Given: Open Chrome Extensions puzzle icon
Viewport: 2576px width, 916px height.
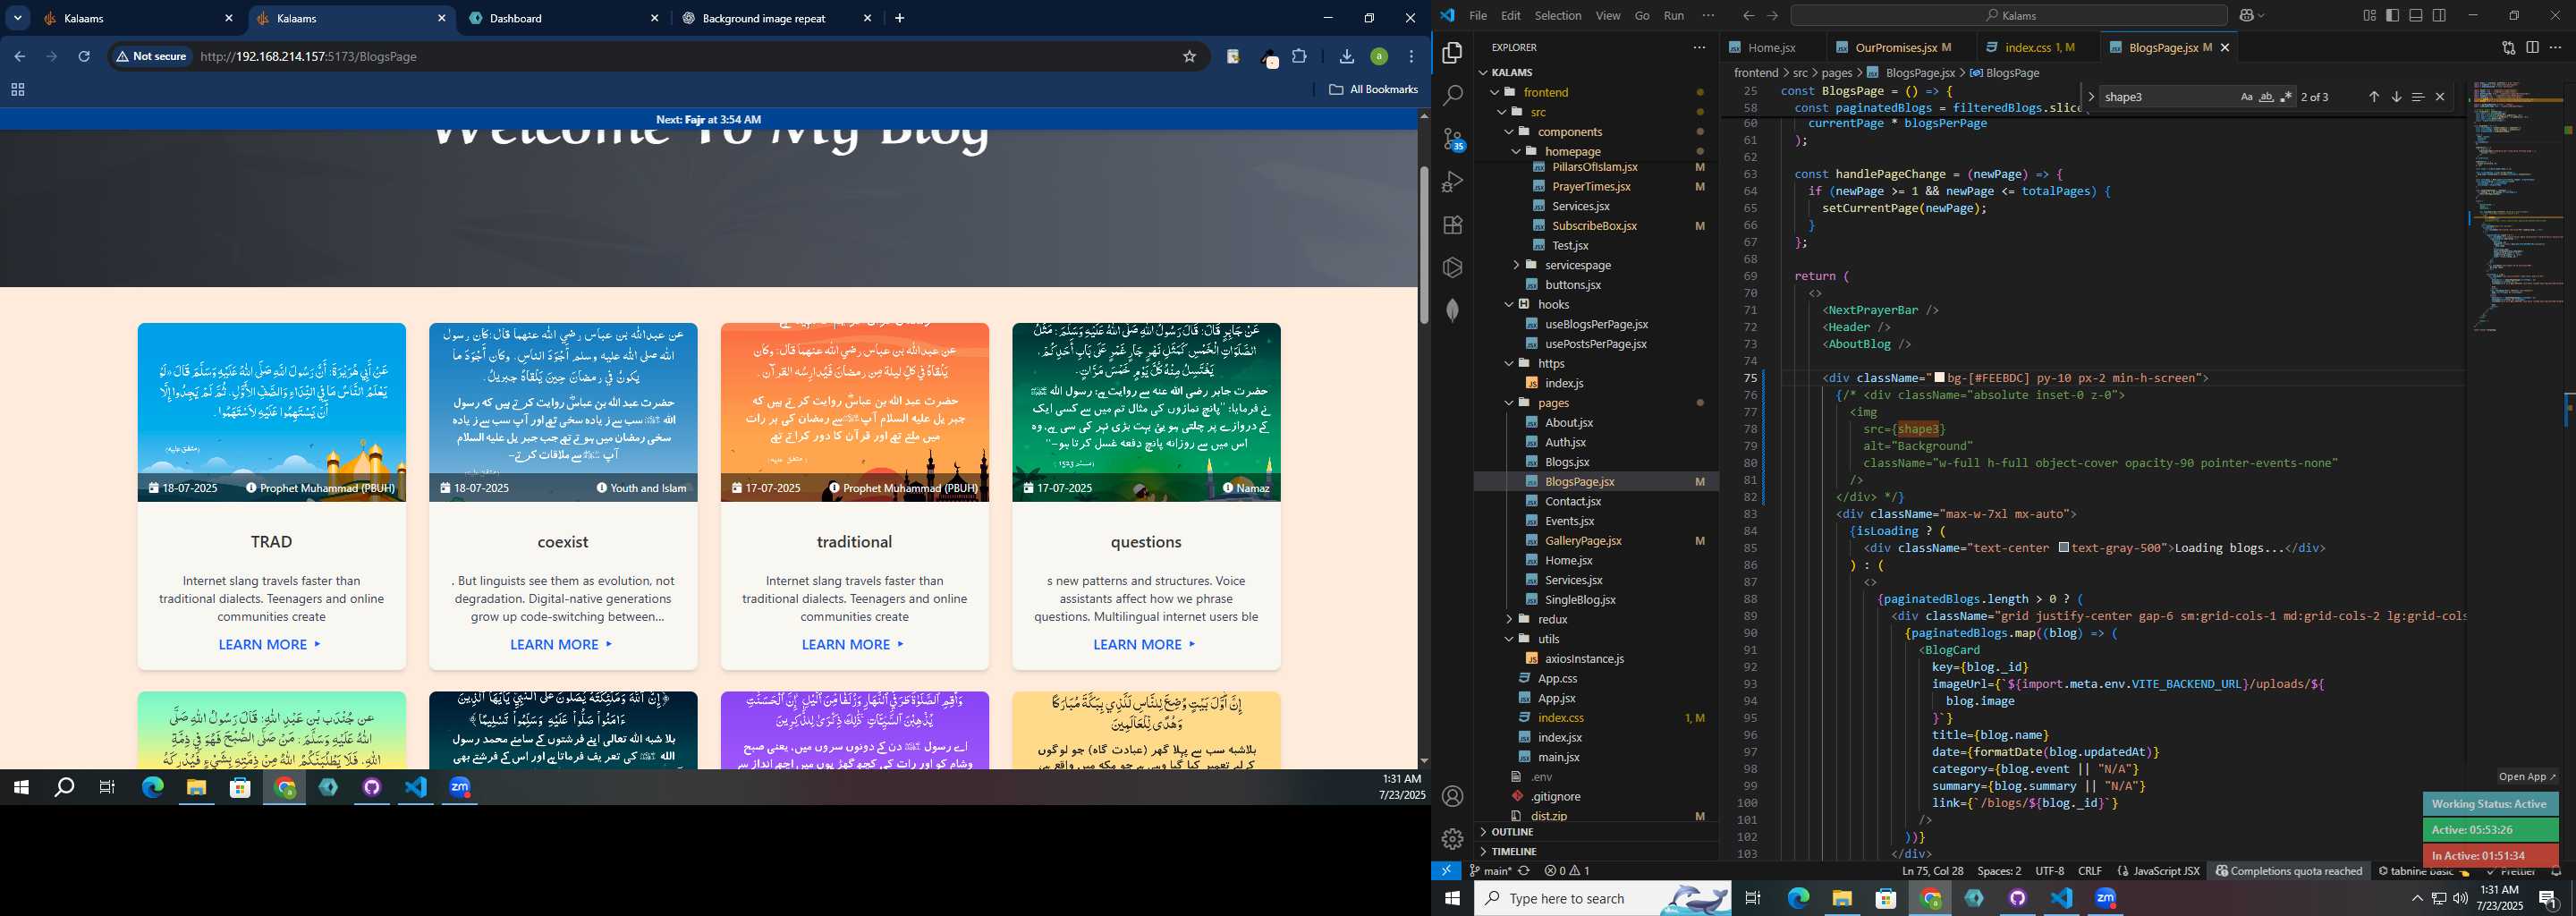Looking at the screenshot, I should coord(1299,56).
